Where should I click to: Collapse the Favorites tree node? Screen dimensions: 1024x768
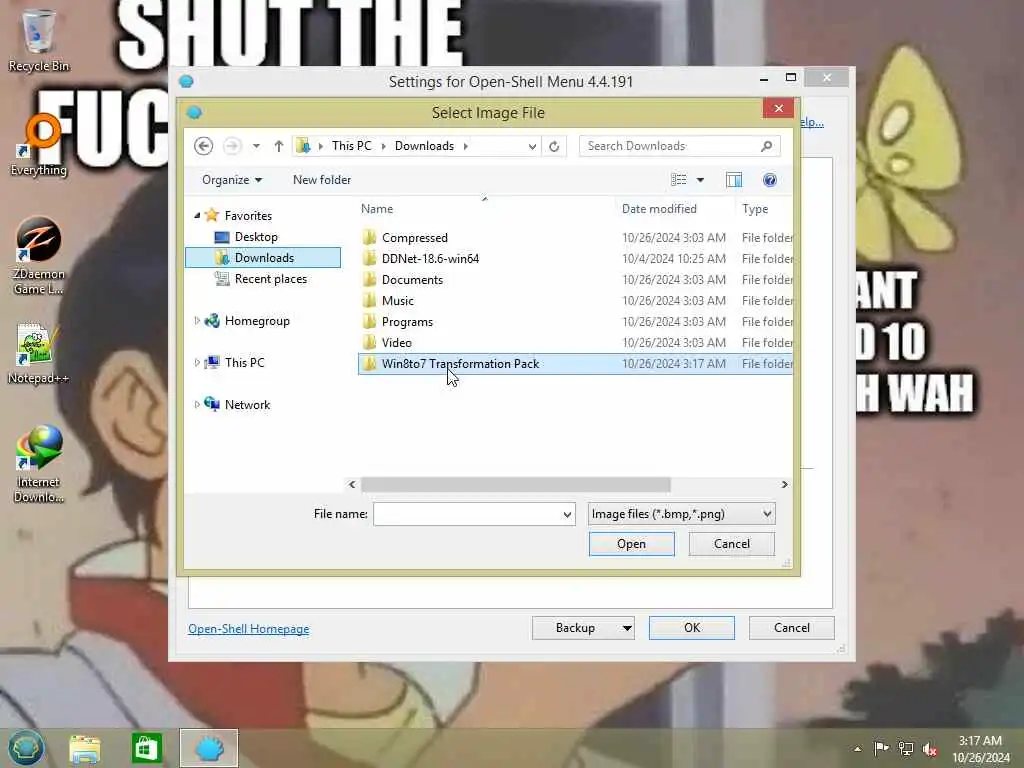click(x=197, y=215)
